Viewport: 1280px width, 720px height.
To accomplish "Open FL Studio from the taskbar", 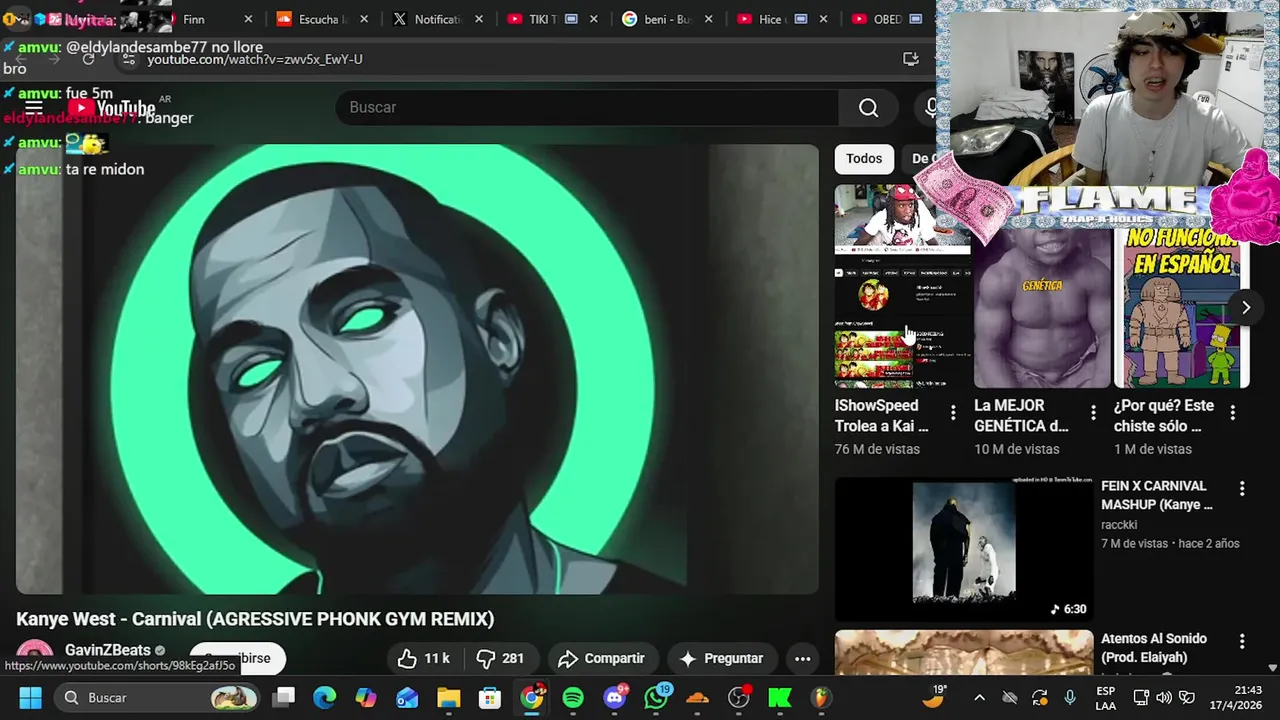I will pos(820,698).
